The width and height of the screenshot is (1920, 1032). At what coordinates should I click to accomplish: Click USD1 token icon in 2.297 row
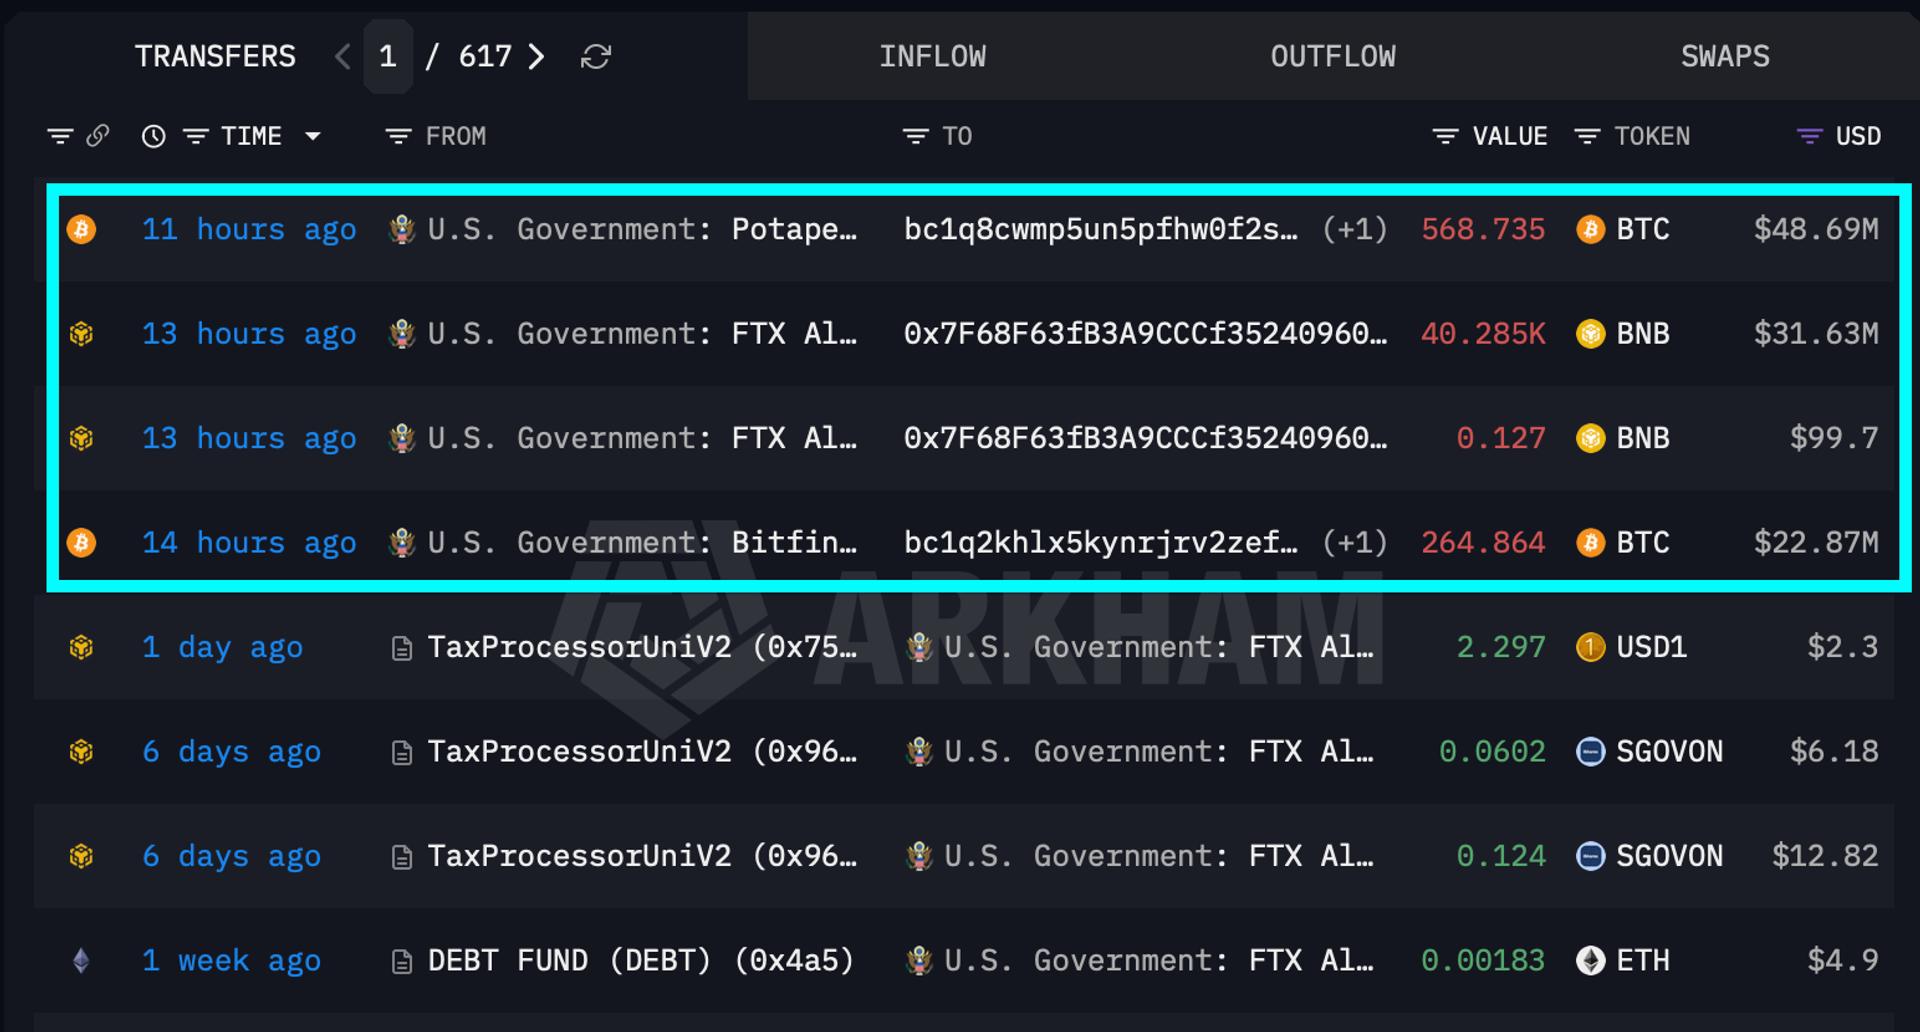[1590, 648]
